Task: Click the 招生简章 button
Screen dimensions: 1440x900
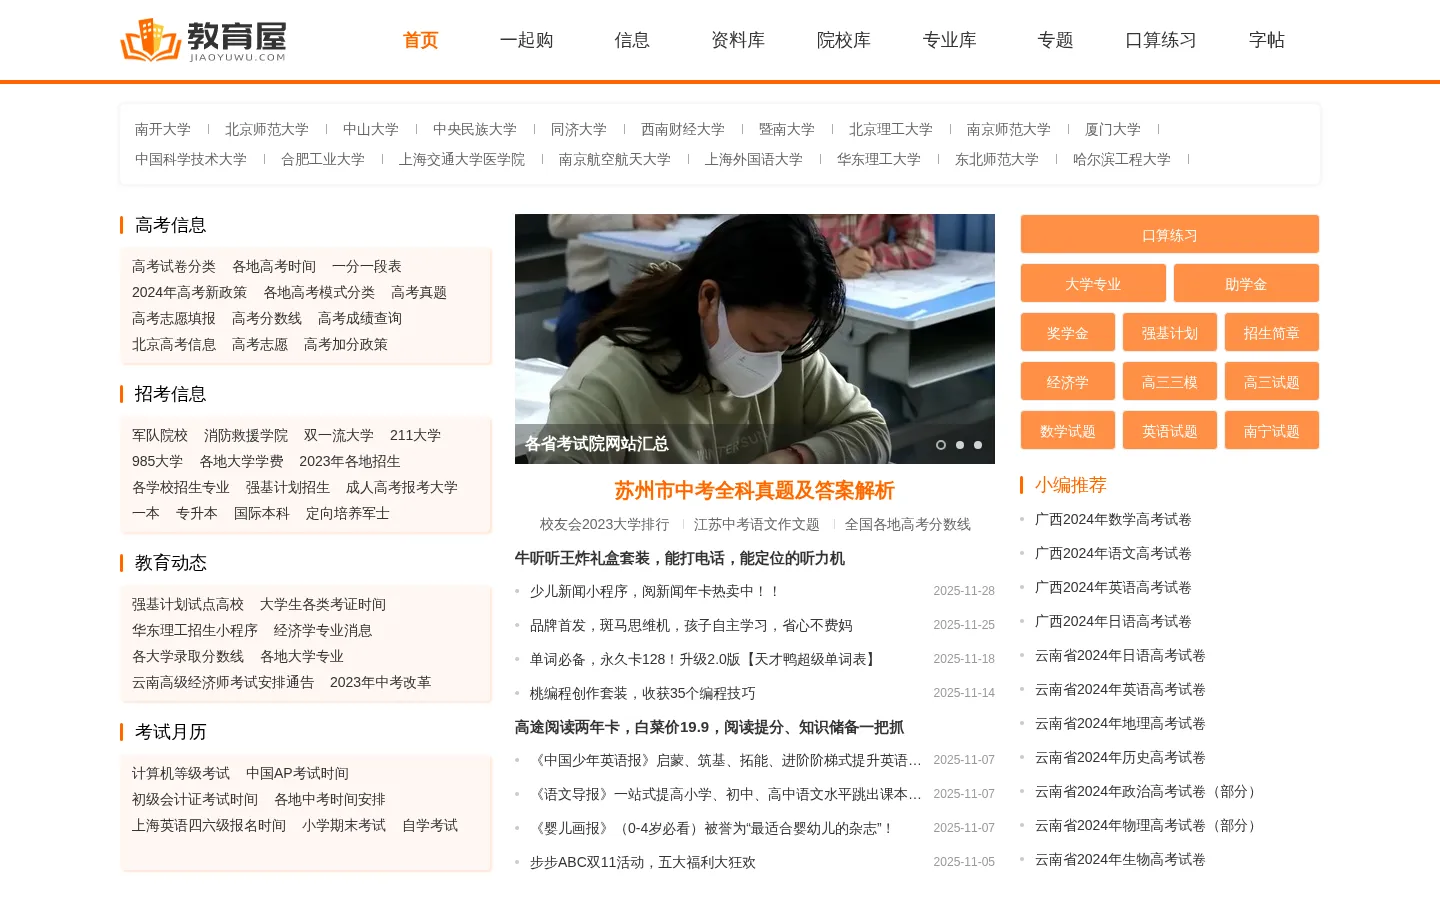Action: point(1272,333)
